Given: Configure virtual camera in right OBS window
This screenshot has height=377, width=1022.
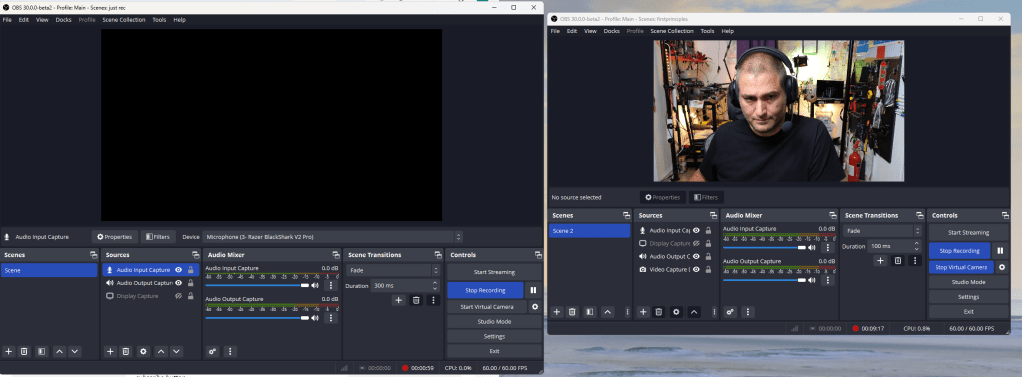Looking at the screenshot, I should coord(1002,267).
